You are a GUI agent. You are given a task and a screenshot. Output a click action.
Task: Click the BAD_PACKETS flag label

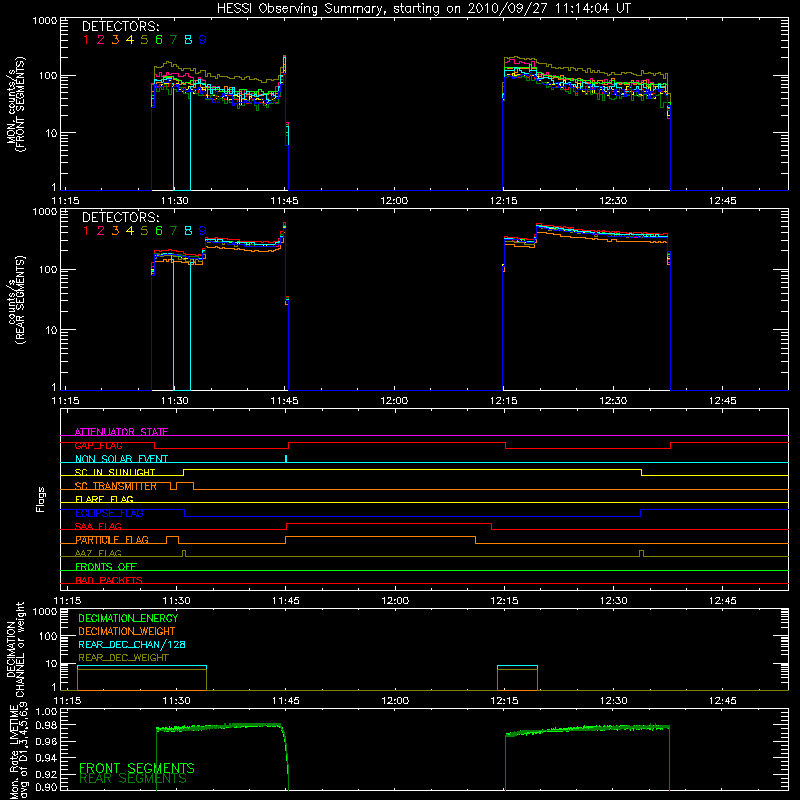point(109,580)
